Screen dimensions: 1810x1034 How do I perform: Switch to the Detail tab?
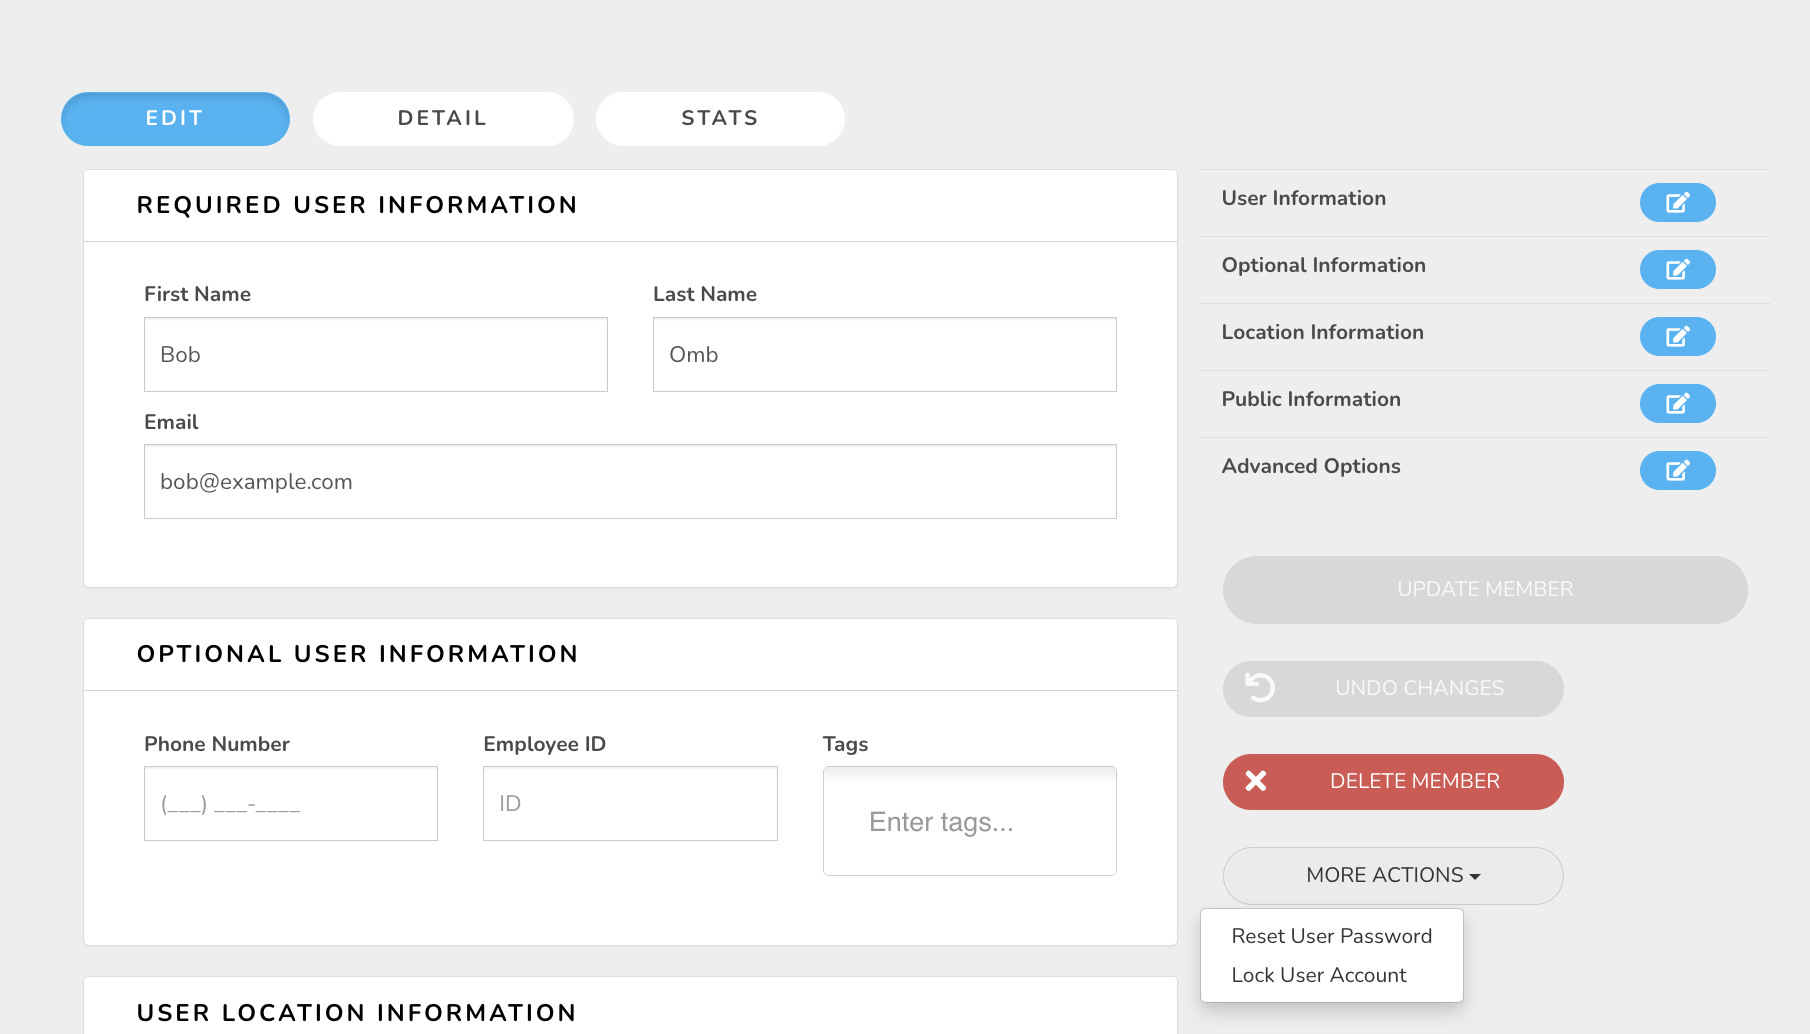[443, 119]
